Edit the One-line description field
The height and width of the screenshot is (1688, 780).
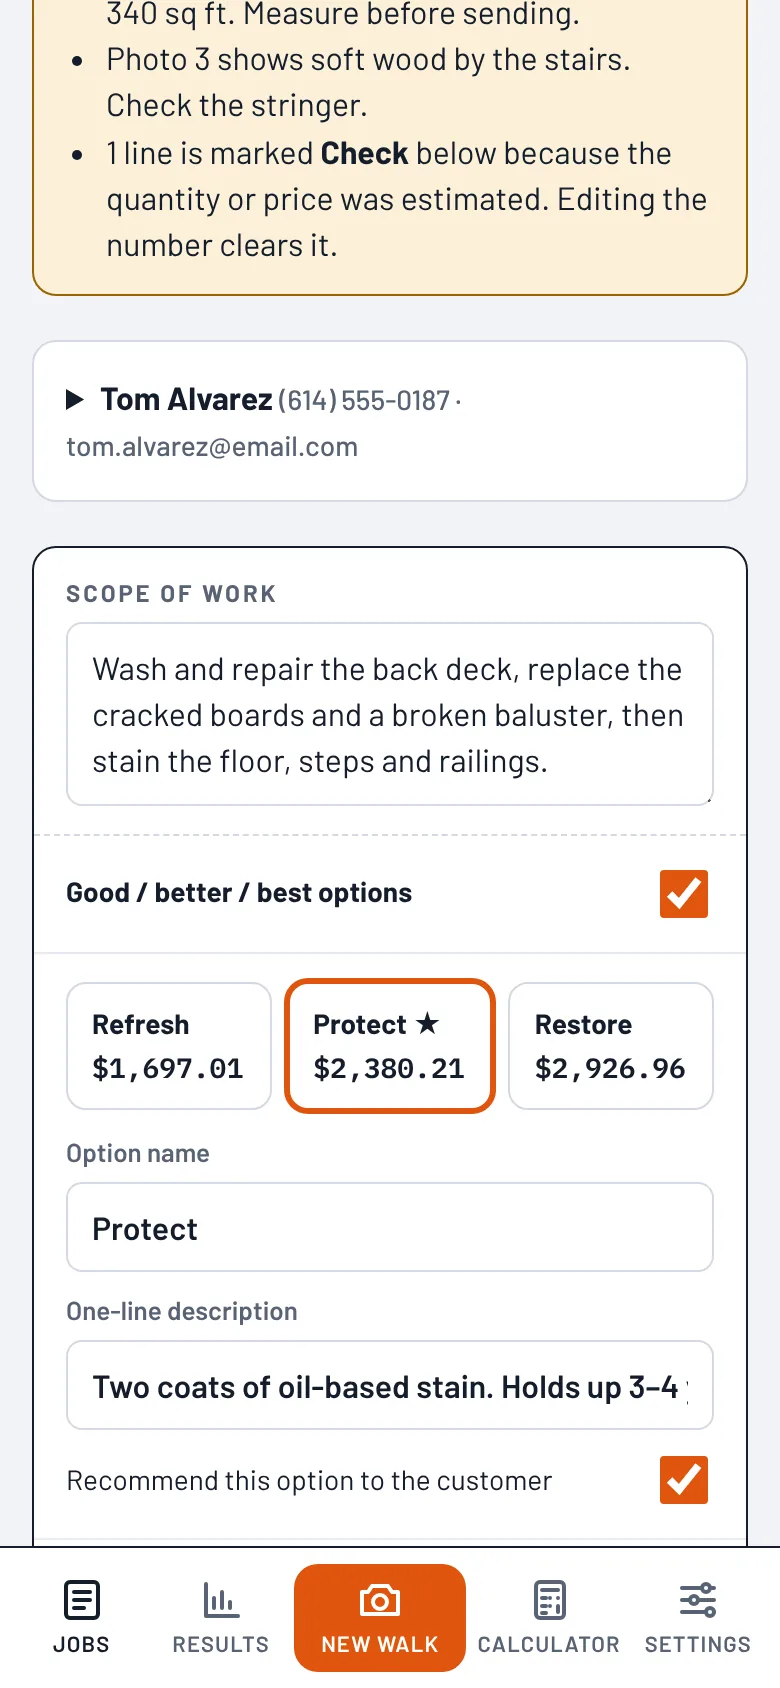390,1385
